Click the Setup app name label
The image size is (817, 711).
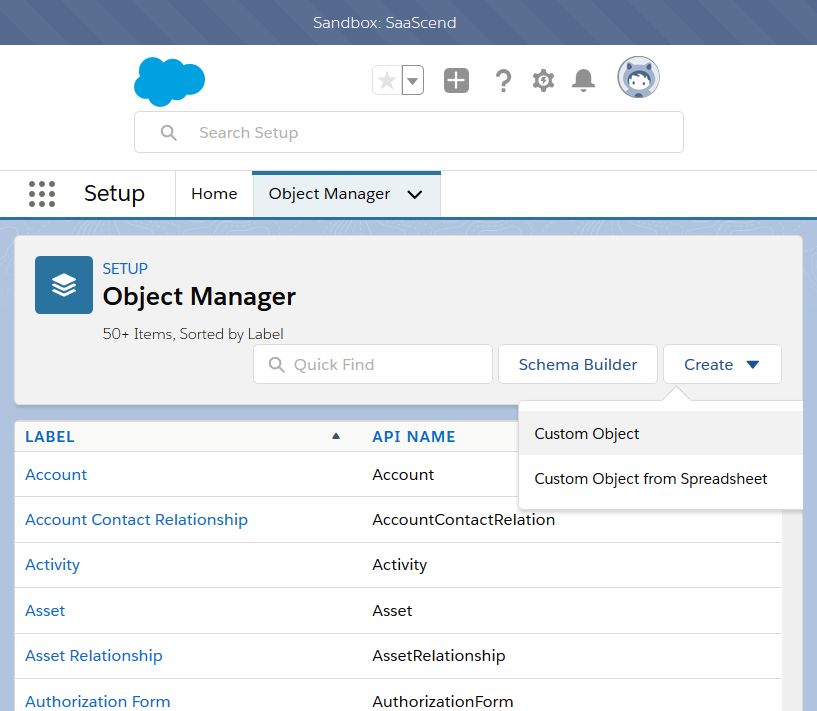click(x=114, y=194)
